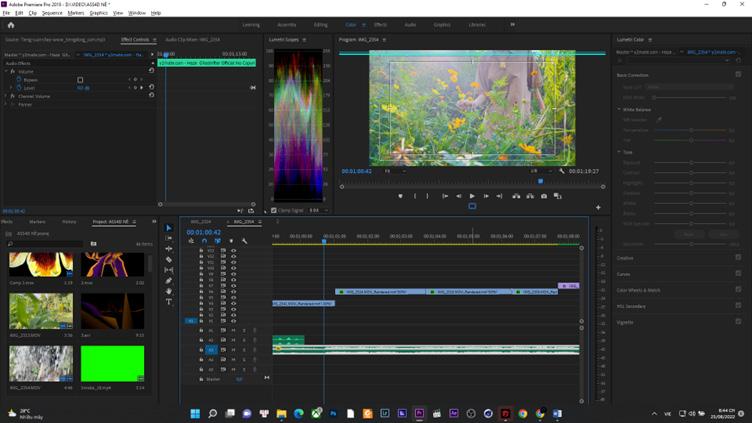Toggle Clamp Signal checkbox in Lumetri Scopes

pyautogui.click(x=273, y=210)
